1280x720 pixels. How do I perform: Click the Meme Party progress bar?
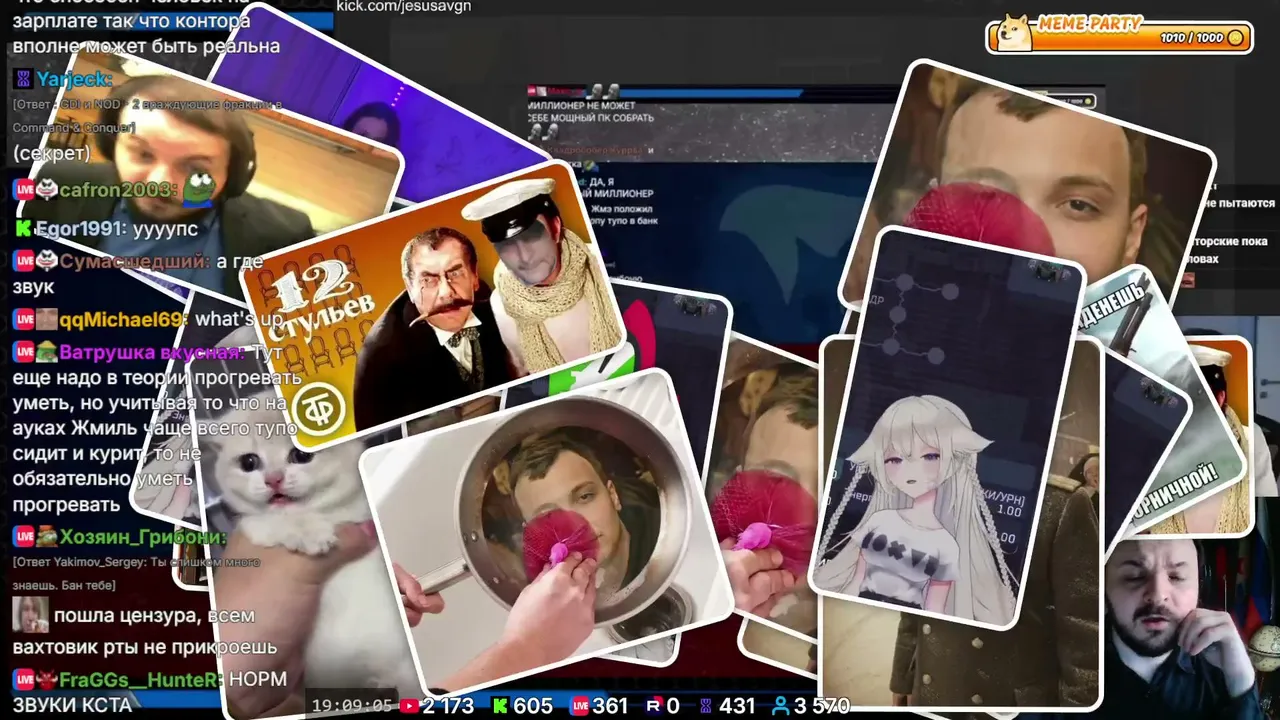1120,38
